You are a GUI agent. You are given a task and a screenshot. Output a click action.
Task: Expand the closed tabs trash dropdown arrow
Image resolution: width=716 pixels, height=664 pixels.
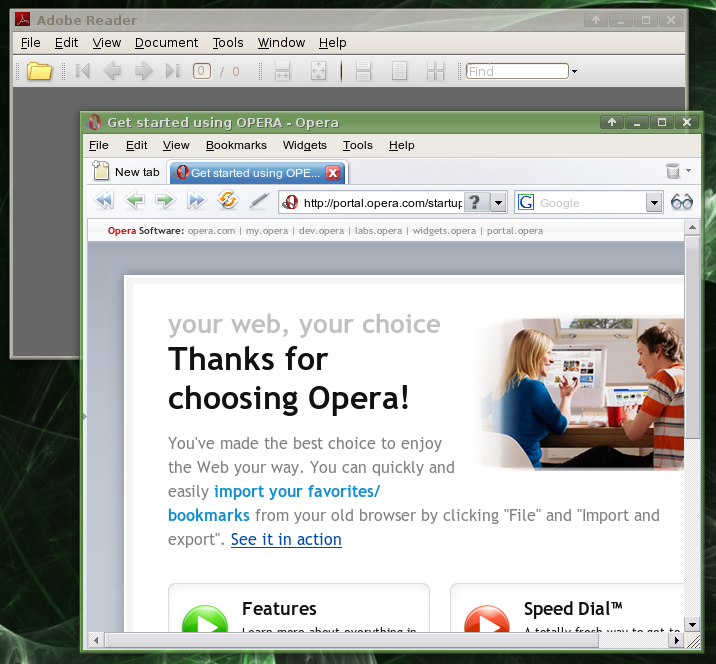[x=688, y=170]
